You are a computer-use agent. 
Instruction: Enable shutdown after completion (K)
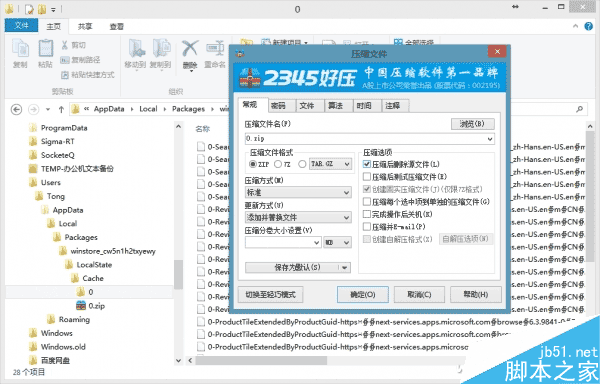[x=367, y=214]
